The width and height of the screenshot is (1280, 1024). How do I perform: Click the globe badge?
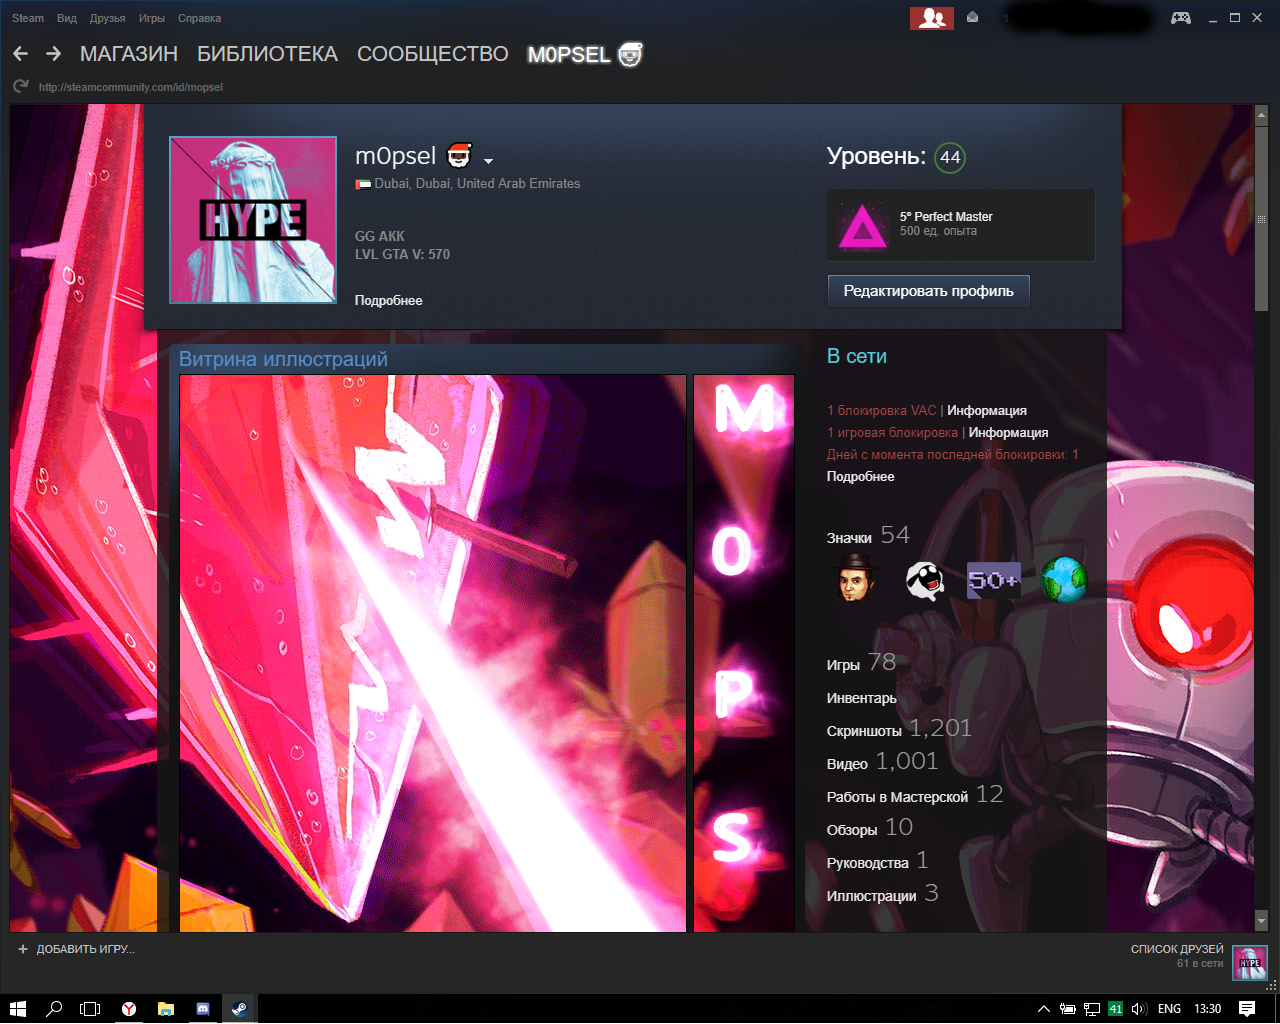point(1064,580)
